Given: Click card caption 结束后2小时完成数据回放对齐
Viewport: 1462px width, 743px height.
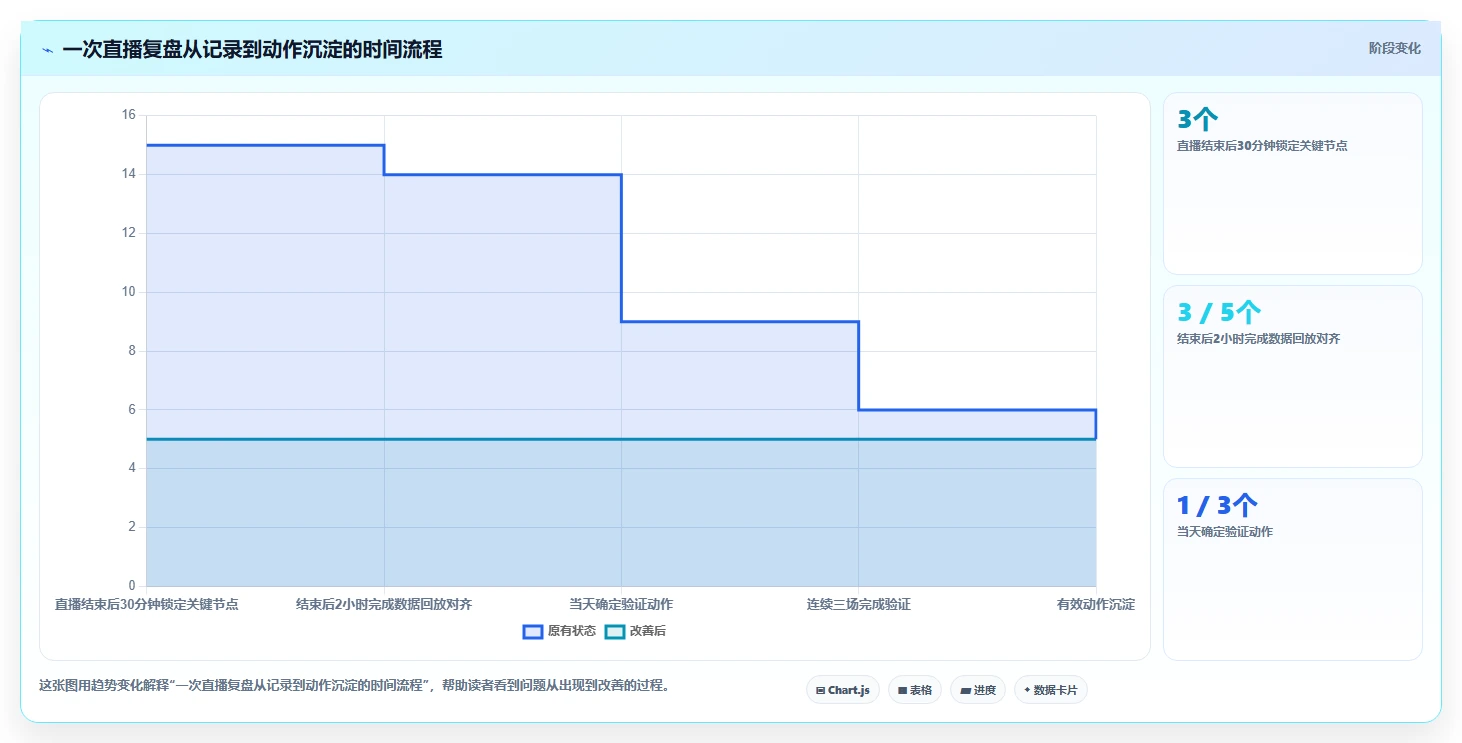Looking at the screenshot, I should point(1259,339).
